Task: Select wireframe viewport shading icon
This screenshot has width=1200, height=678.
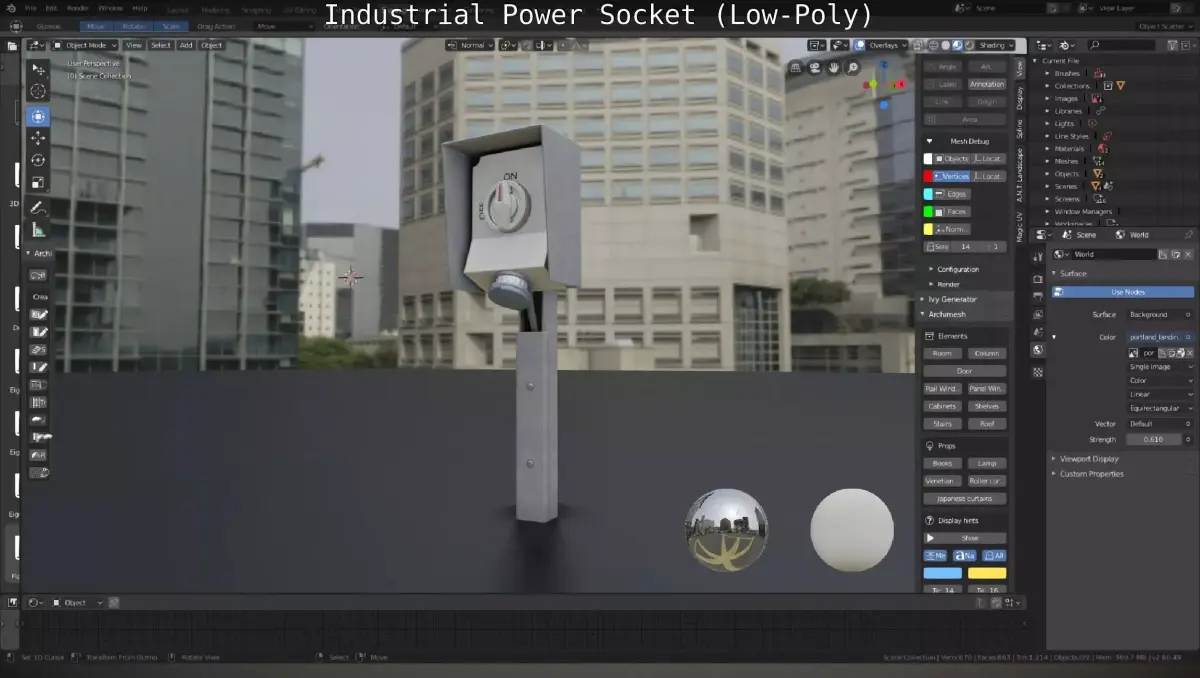Action: pyautogui.click(x=934, y=45)
